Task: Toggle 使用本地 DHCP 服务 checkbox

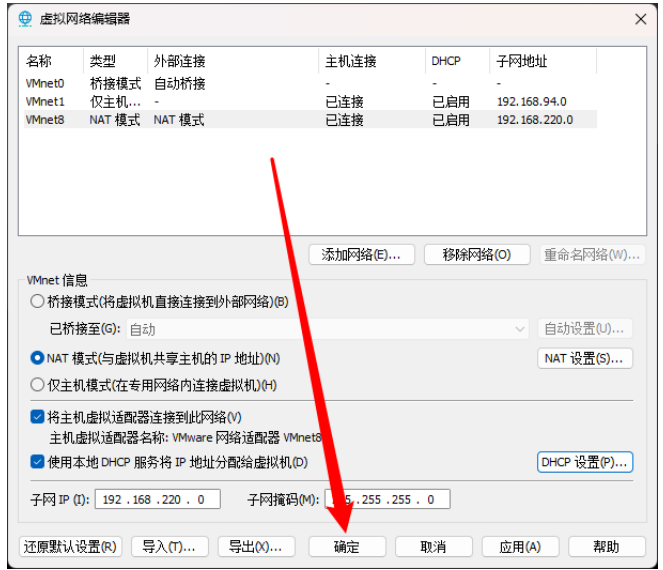Action: point(37,462)
